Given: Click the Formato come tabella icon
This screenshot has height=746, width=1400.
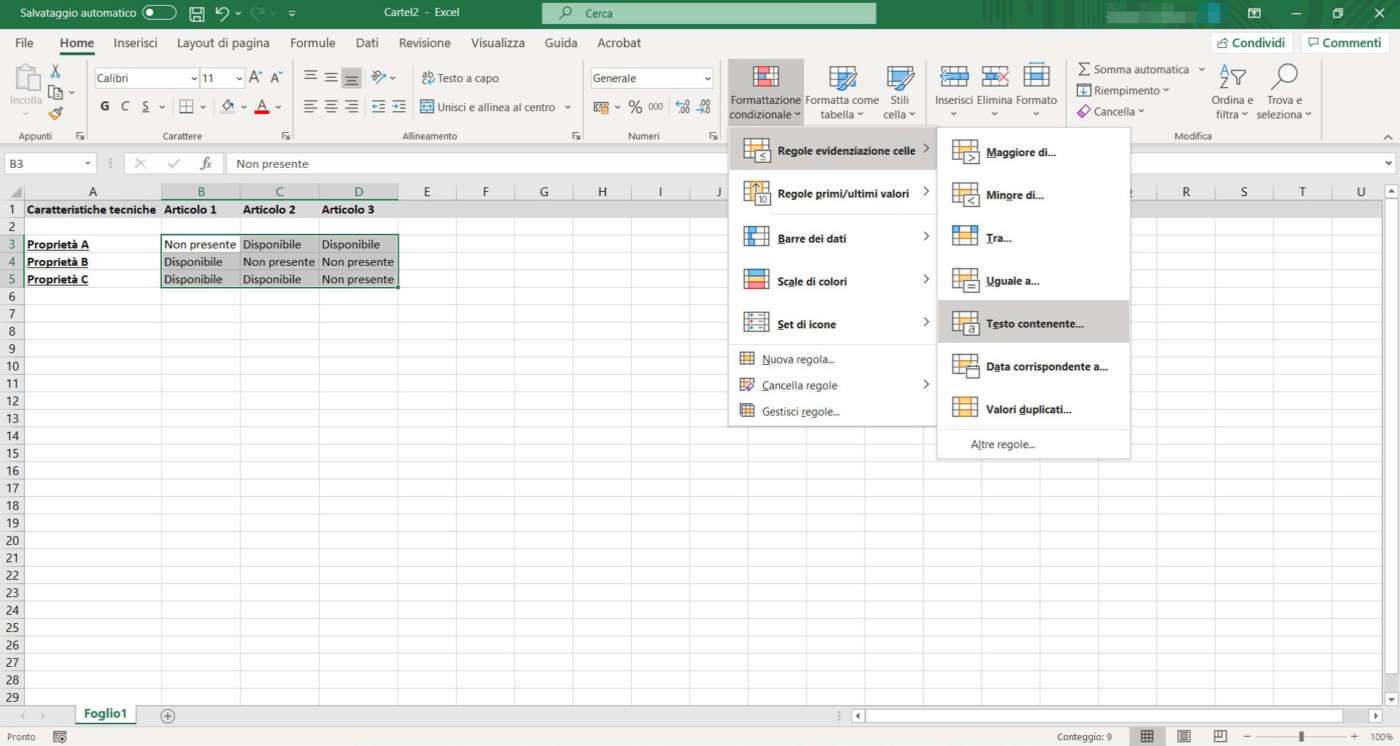Looking at the screenshot, I should pos(842,78).
